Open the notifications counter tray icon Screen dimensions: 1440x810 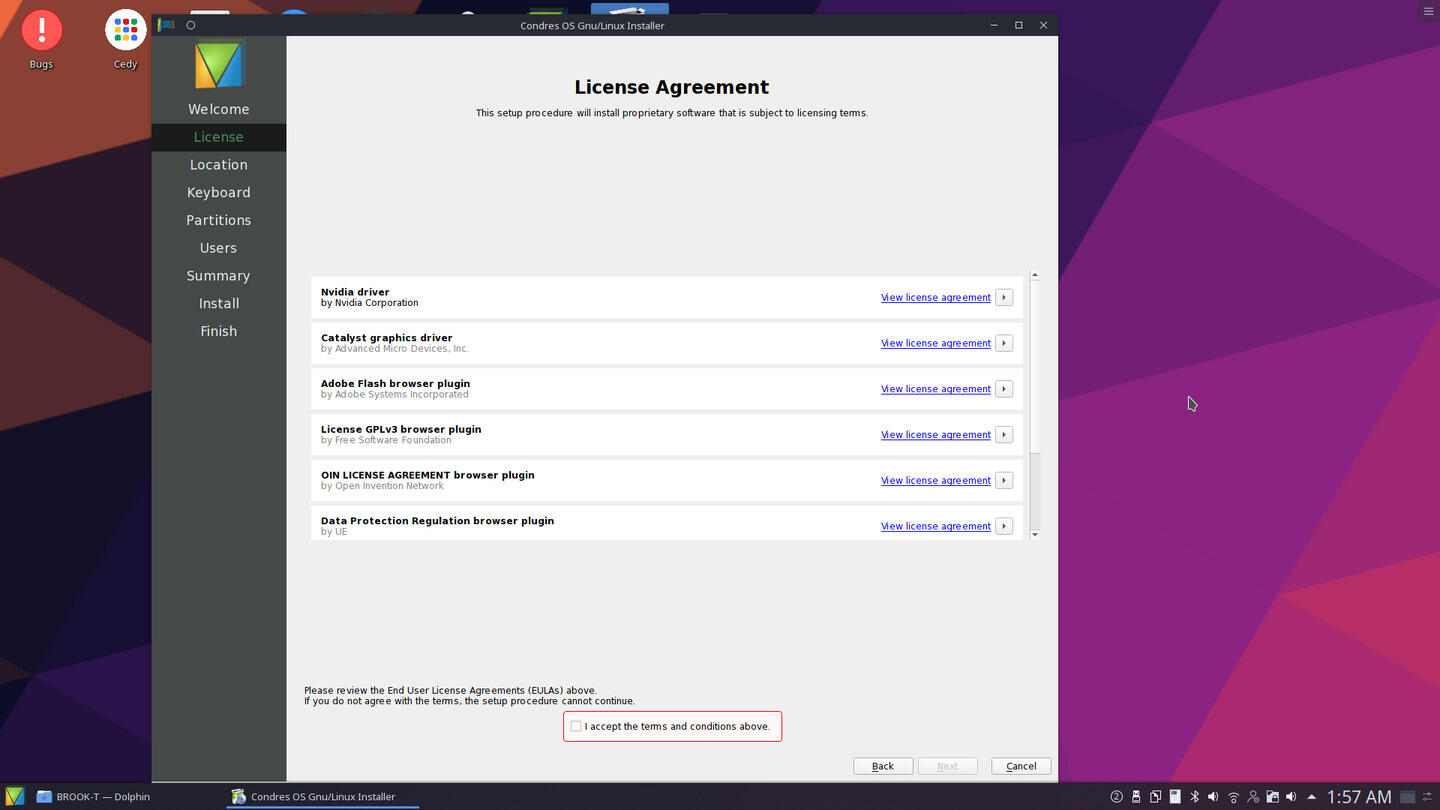click(x=1117, y=797)
